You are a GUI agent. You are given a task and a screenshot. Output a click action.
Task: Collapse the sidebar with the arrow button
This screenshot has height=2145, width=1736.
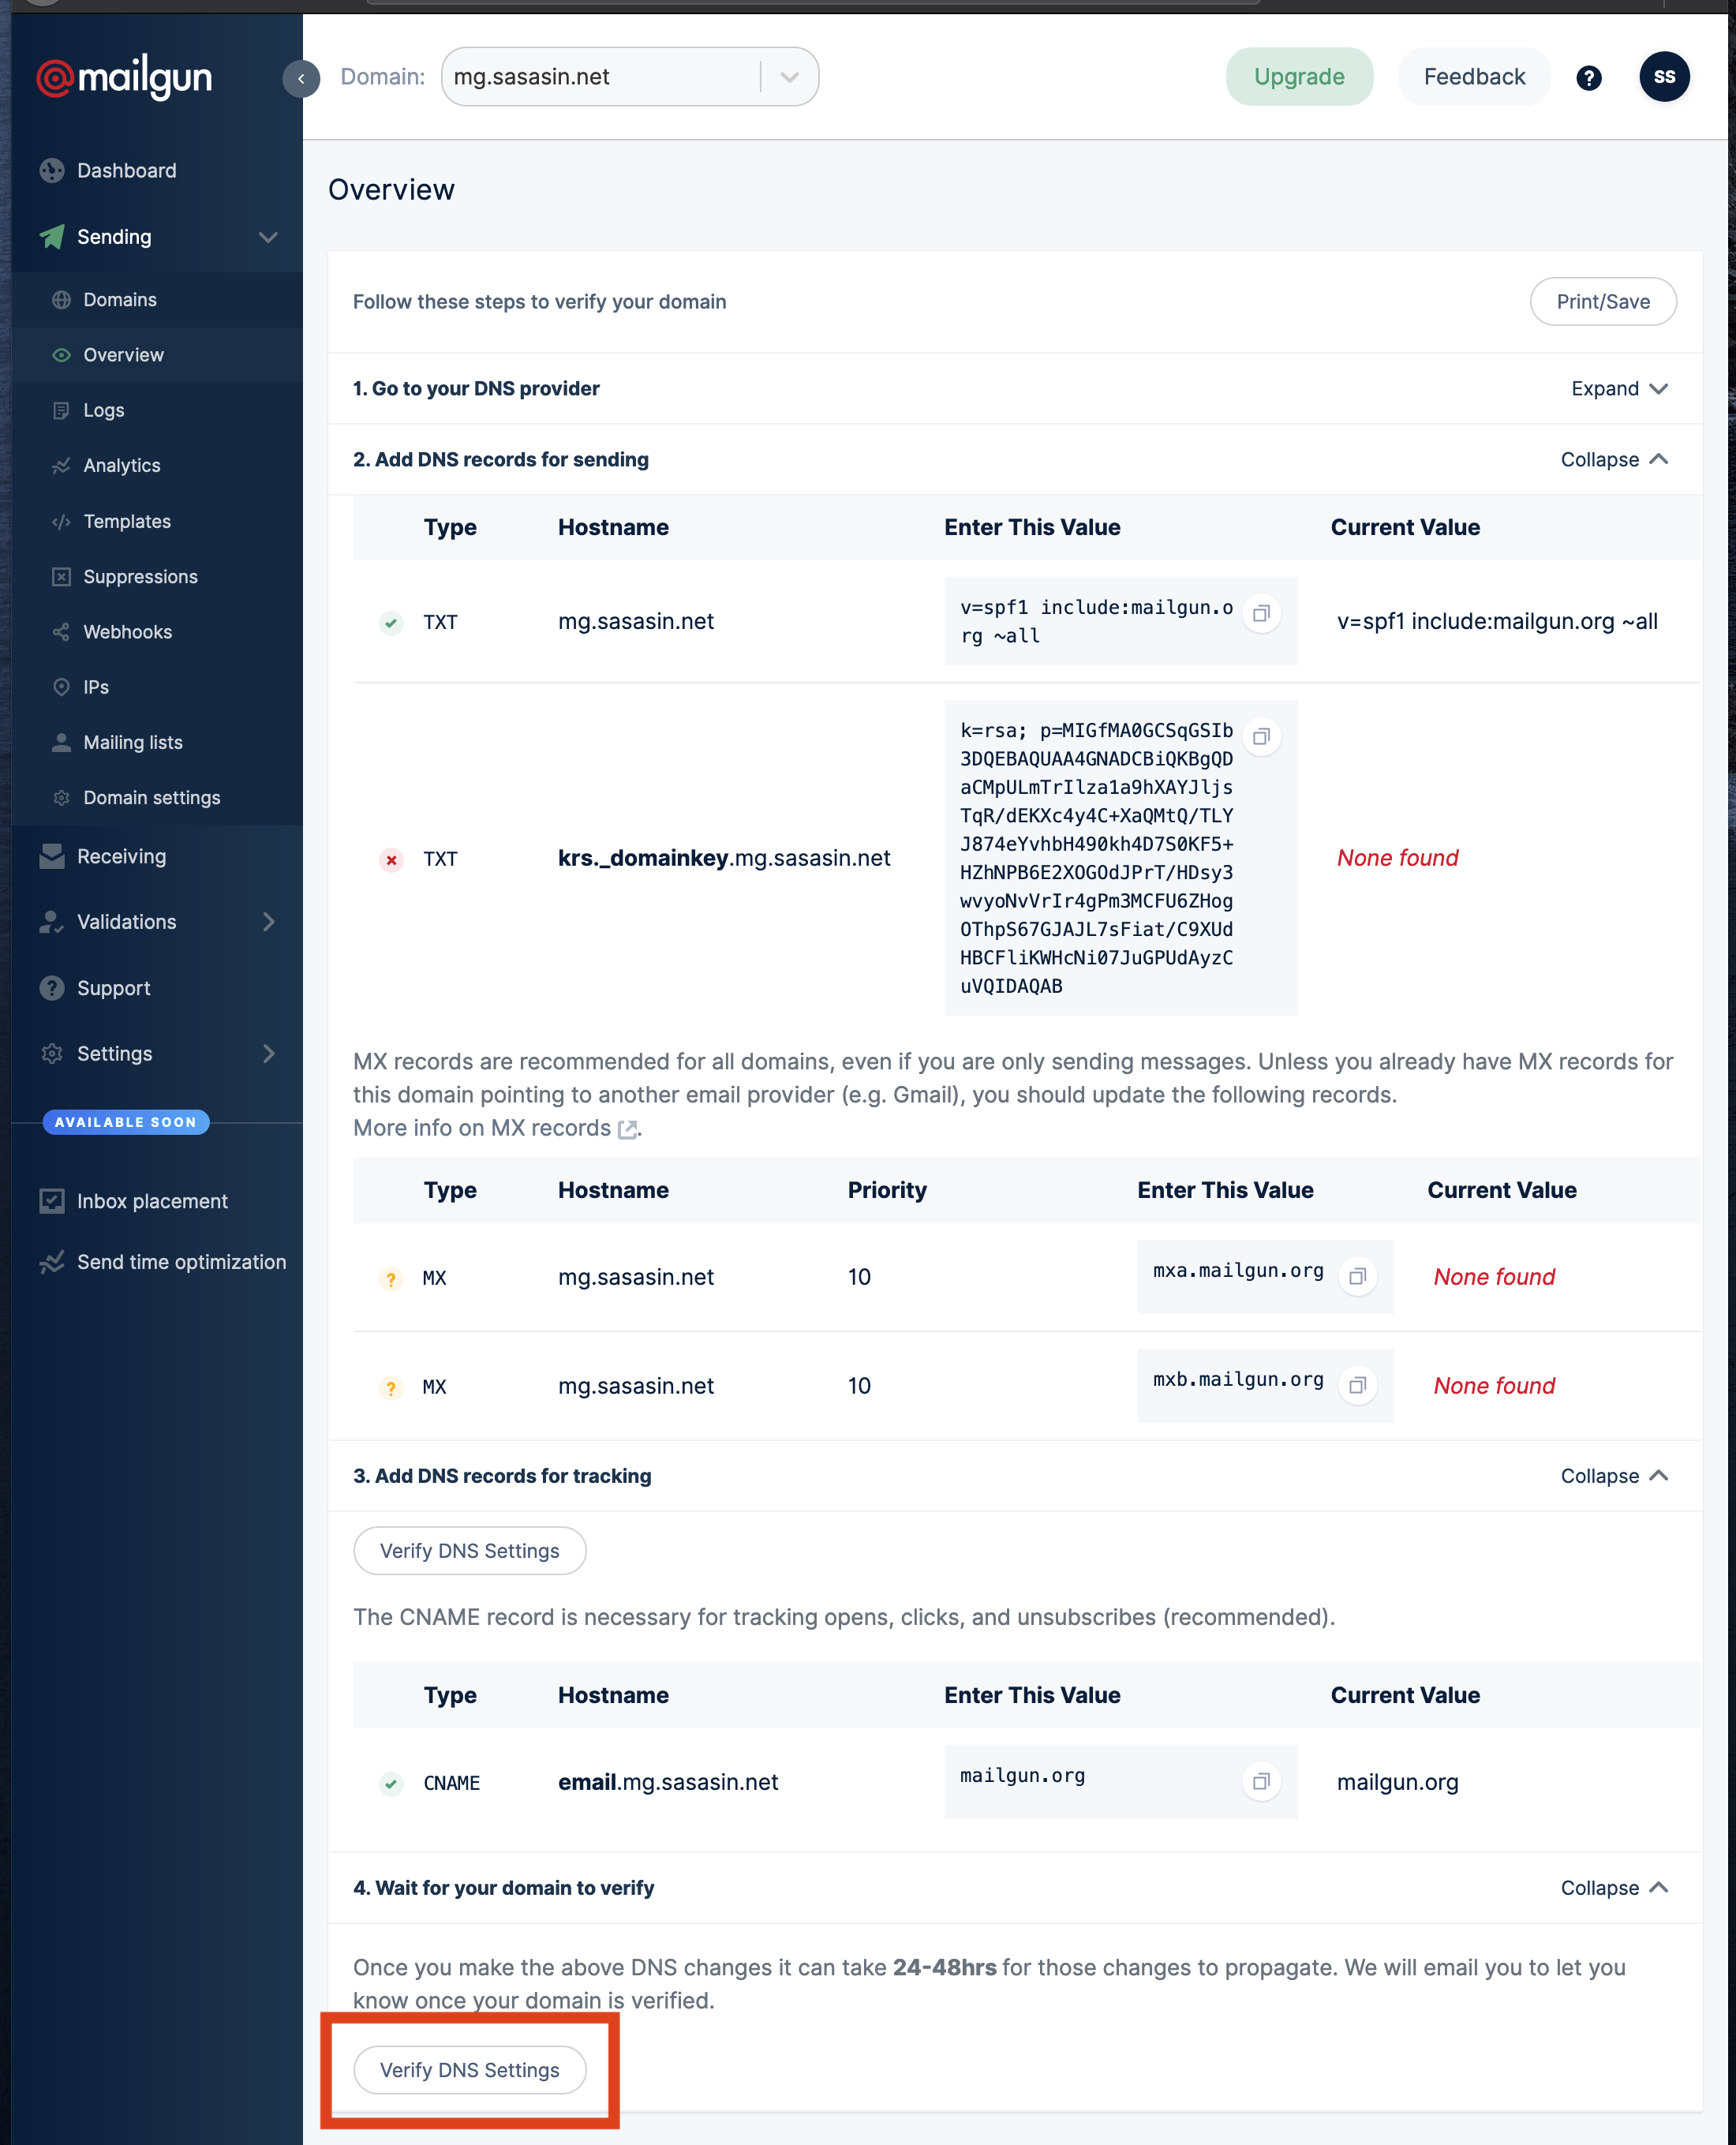pos(301,78)
